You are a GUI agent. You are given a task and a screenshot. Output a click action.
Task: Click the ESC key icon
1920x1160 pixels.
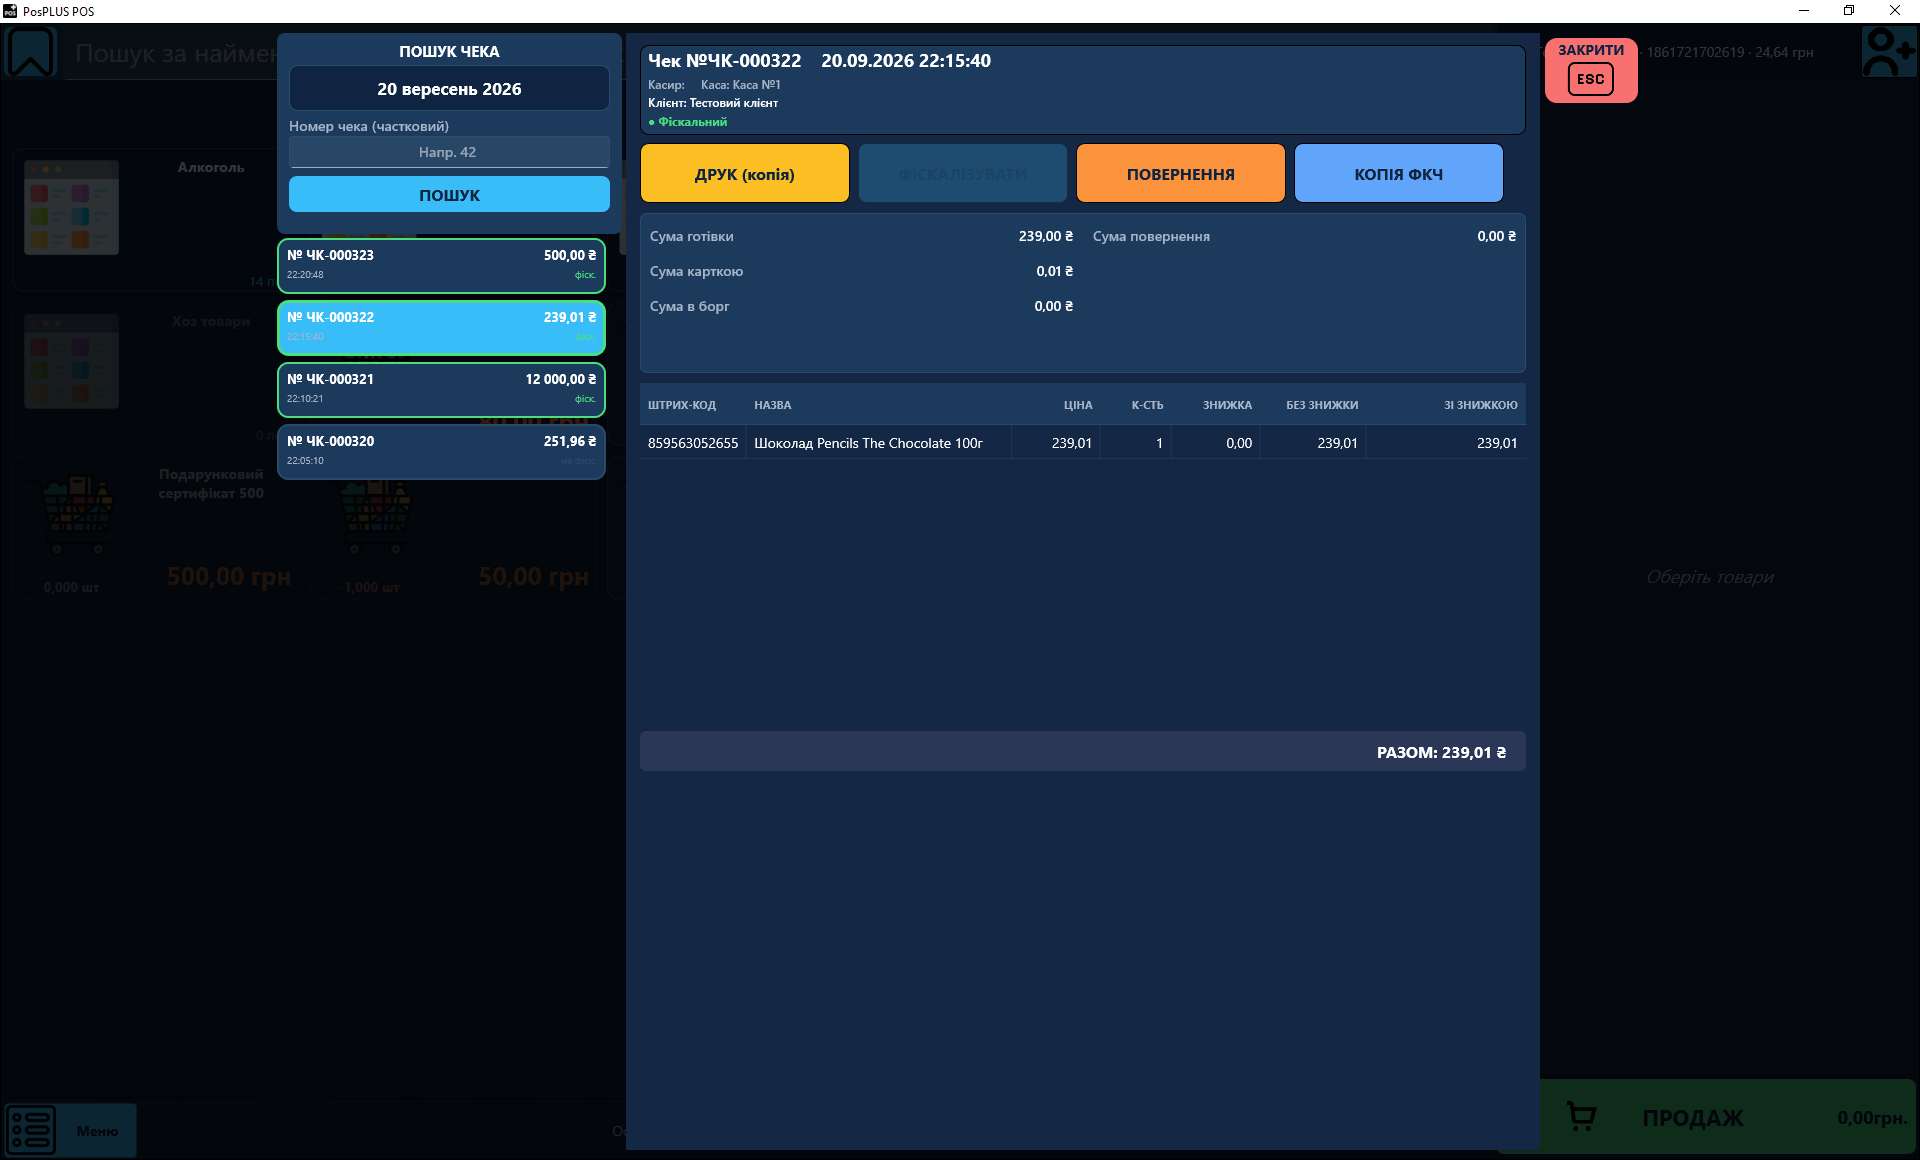click(1590, 79)
